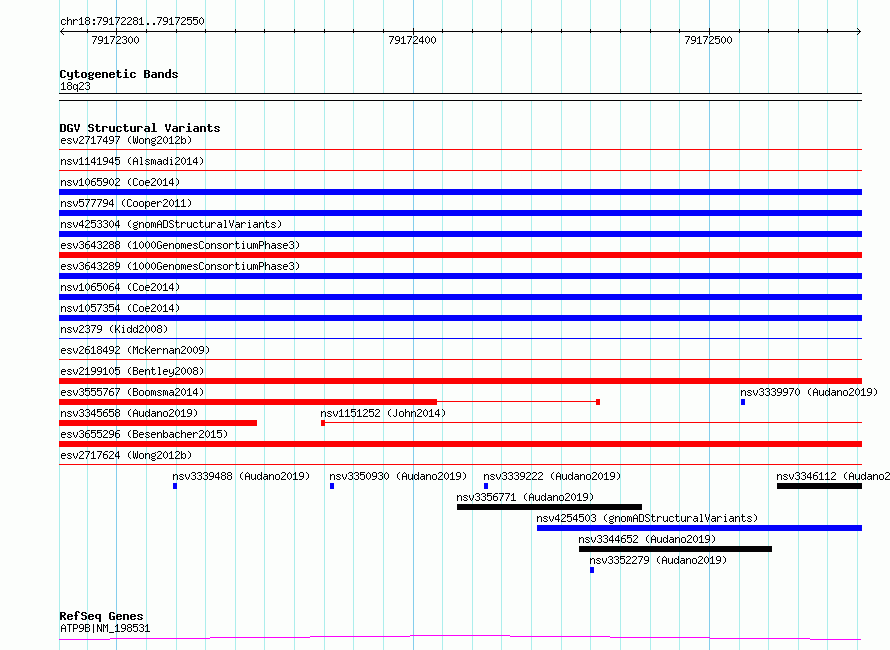Image resolution: width=890 pixels, height=650 pixels.
Task: Click esv3643289 (1000GenomesConsortiumPhase3) label
Action: click(180, 266)
